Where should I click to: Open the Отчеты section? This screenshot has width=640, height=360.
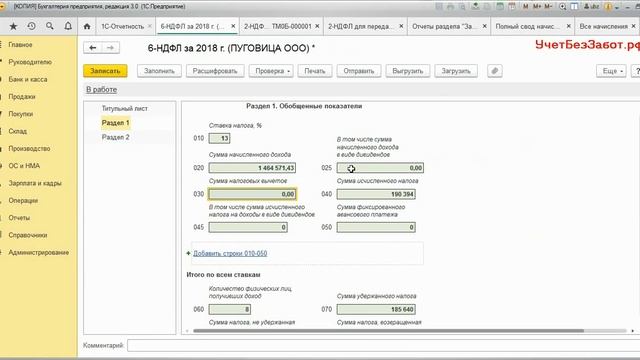[x=19, y=218]
